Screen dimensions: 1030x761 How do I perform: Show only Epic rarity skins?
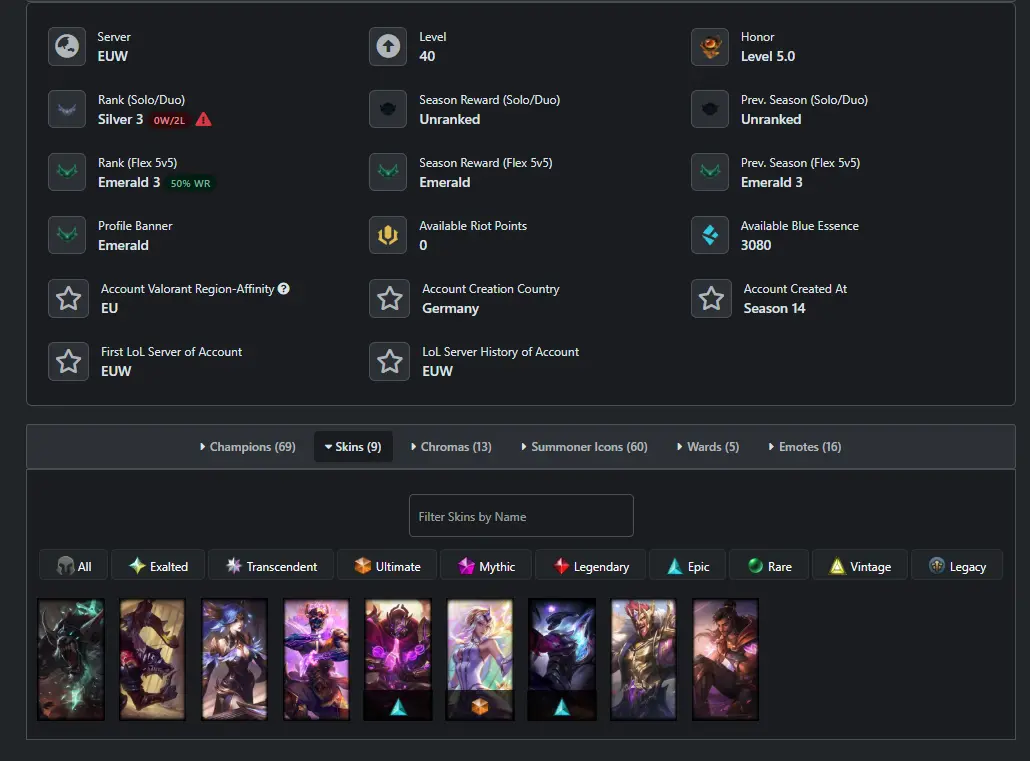pos(688,566)
